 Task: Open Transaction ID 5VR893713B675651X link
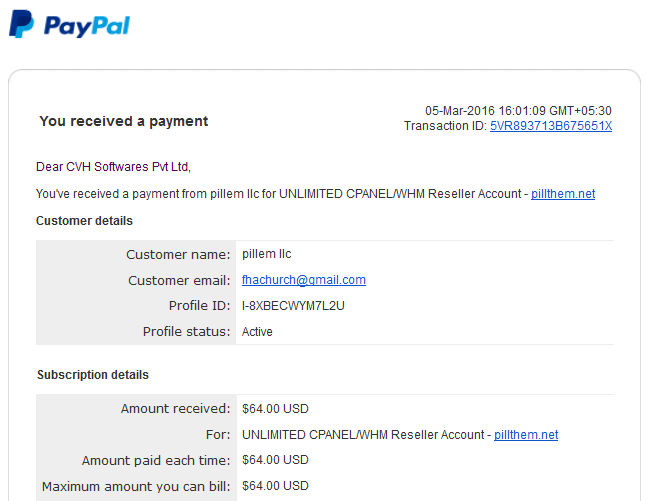pyautogui.click(x=551, y=126)
